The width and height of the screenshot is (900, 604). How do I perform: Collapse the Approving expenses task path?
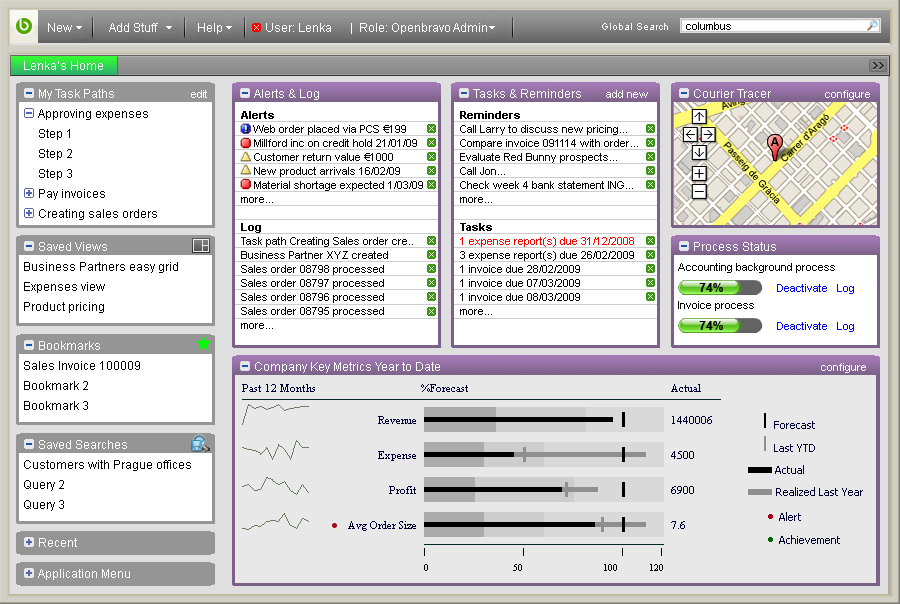point(29,114)
